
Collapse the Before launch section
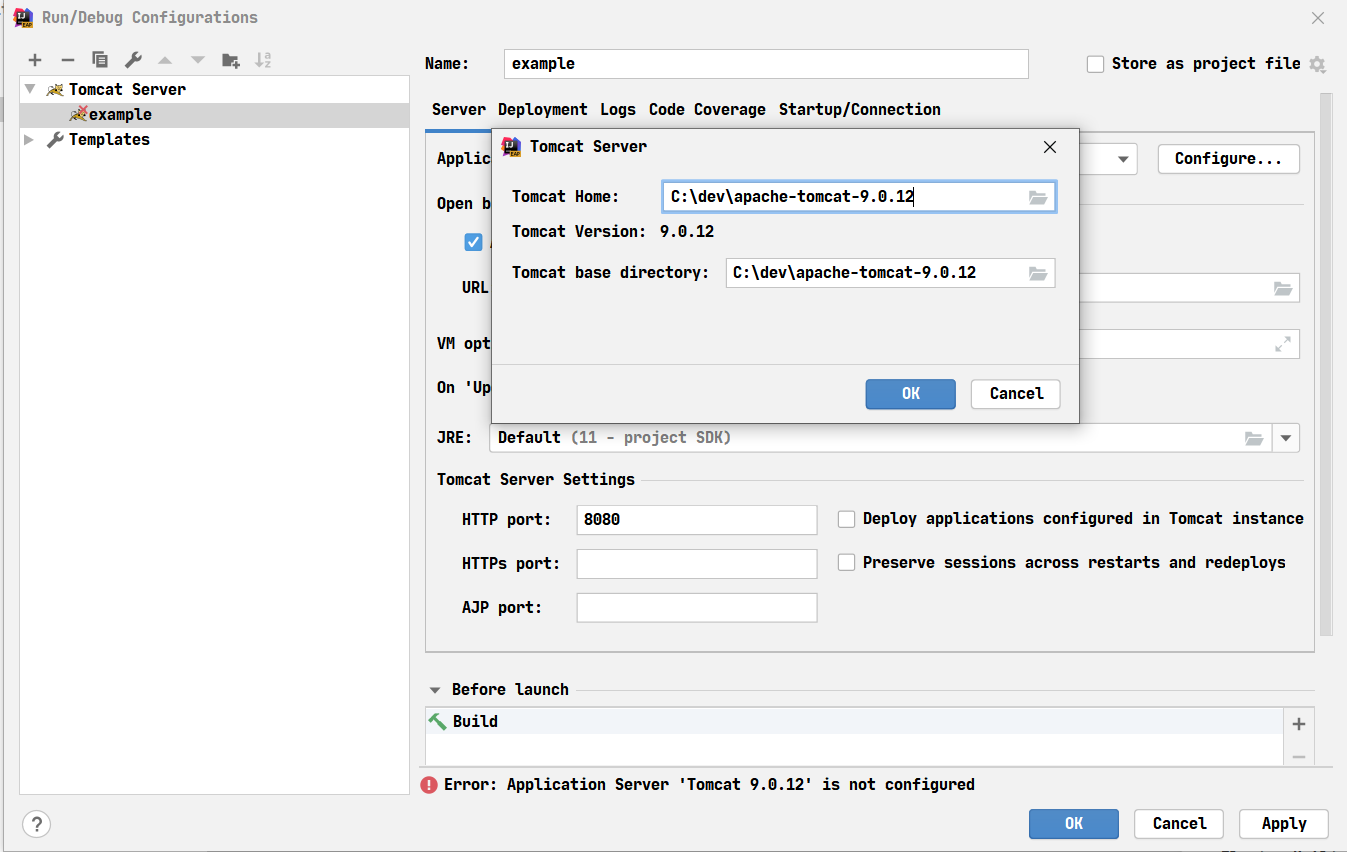[x=435, y=690]
